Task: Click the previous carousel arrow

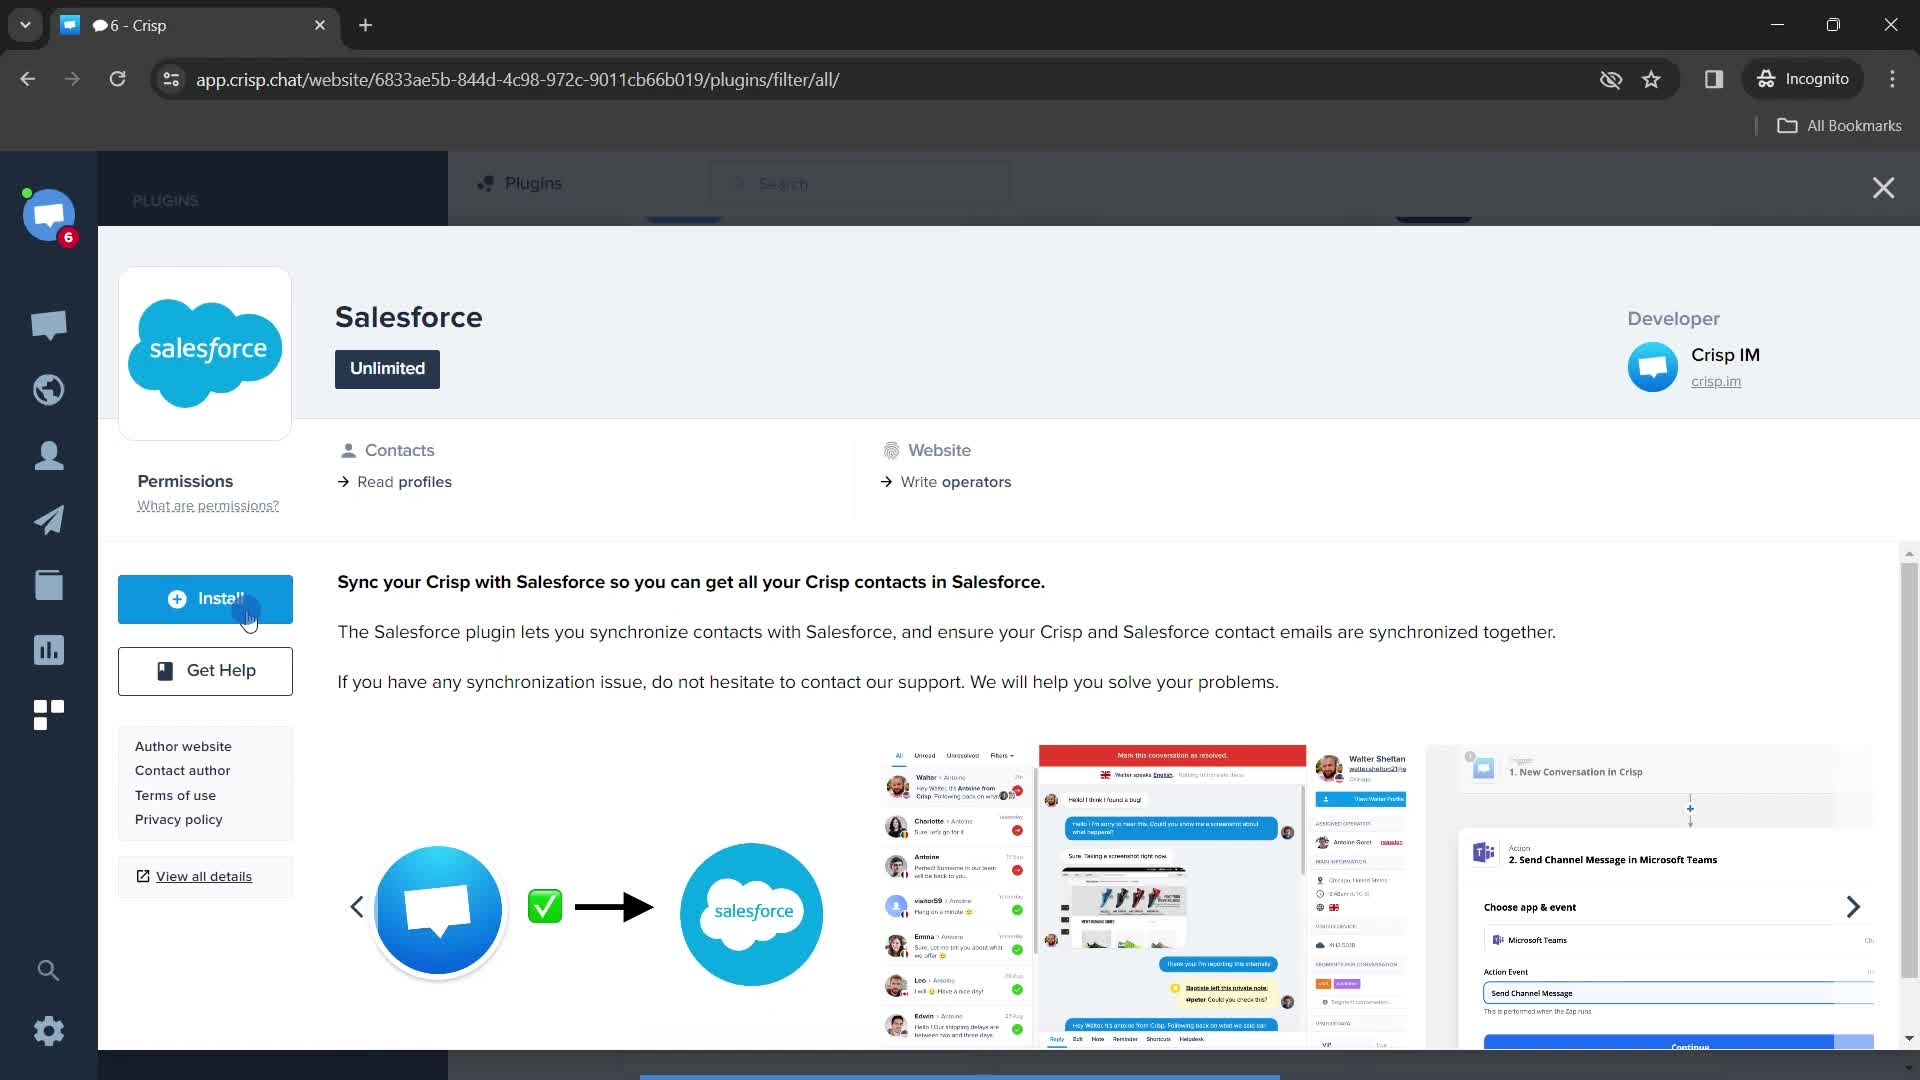Action: pyautogui.click(x=356, y=907)
